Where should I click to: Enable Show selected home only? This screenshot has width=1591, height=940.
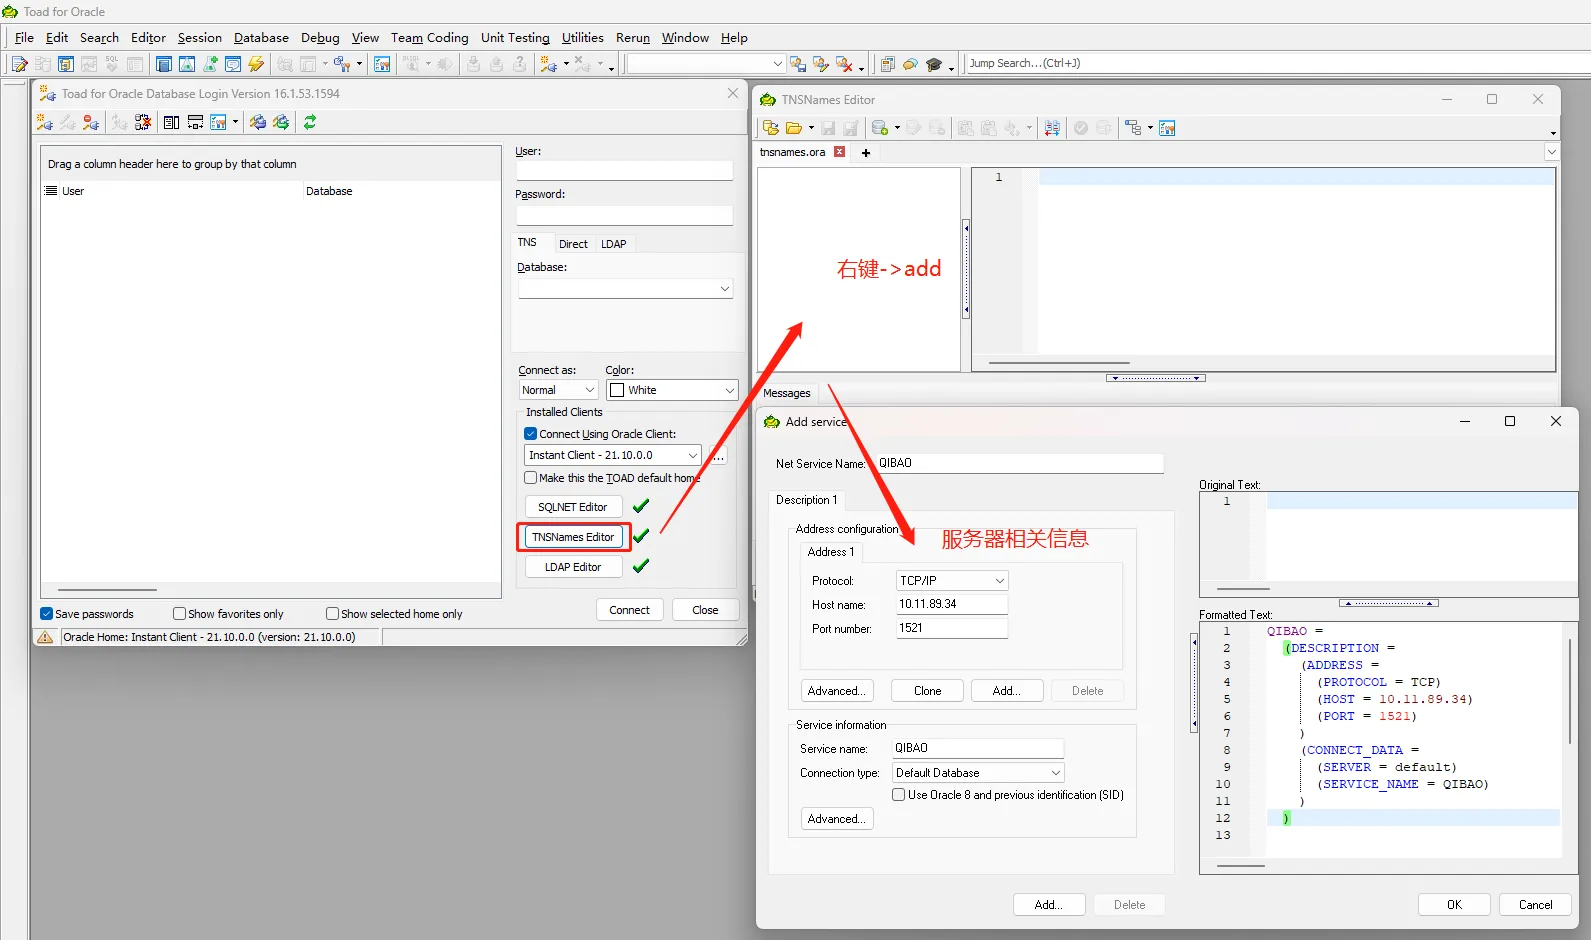332,614
